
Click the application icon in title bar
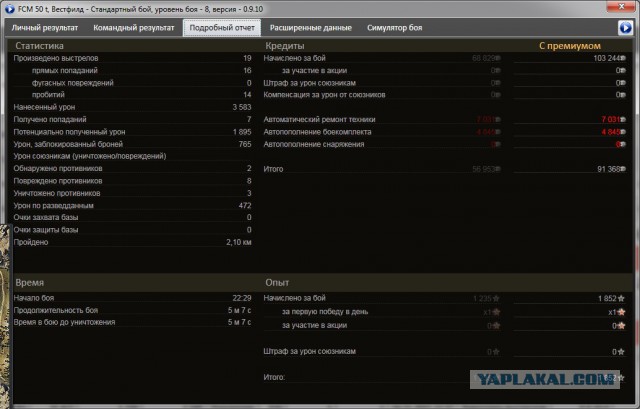[9, 9]
